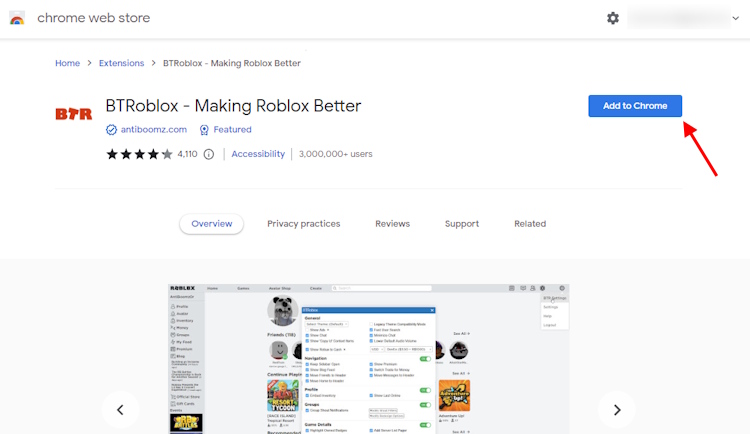Expand the account dropdown arrow
Screen dimensions: 750x434
pos(733,18)
